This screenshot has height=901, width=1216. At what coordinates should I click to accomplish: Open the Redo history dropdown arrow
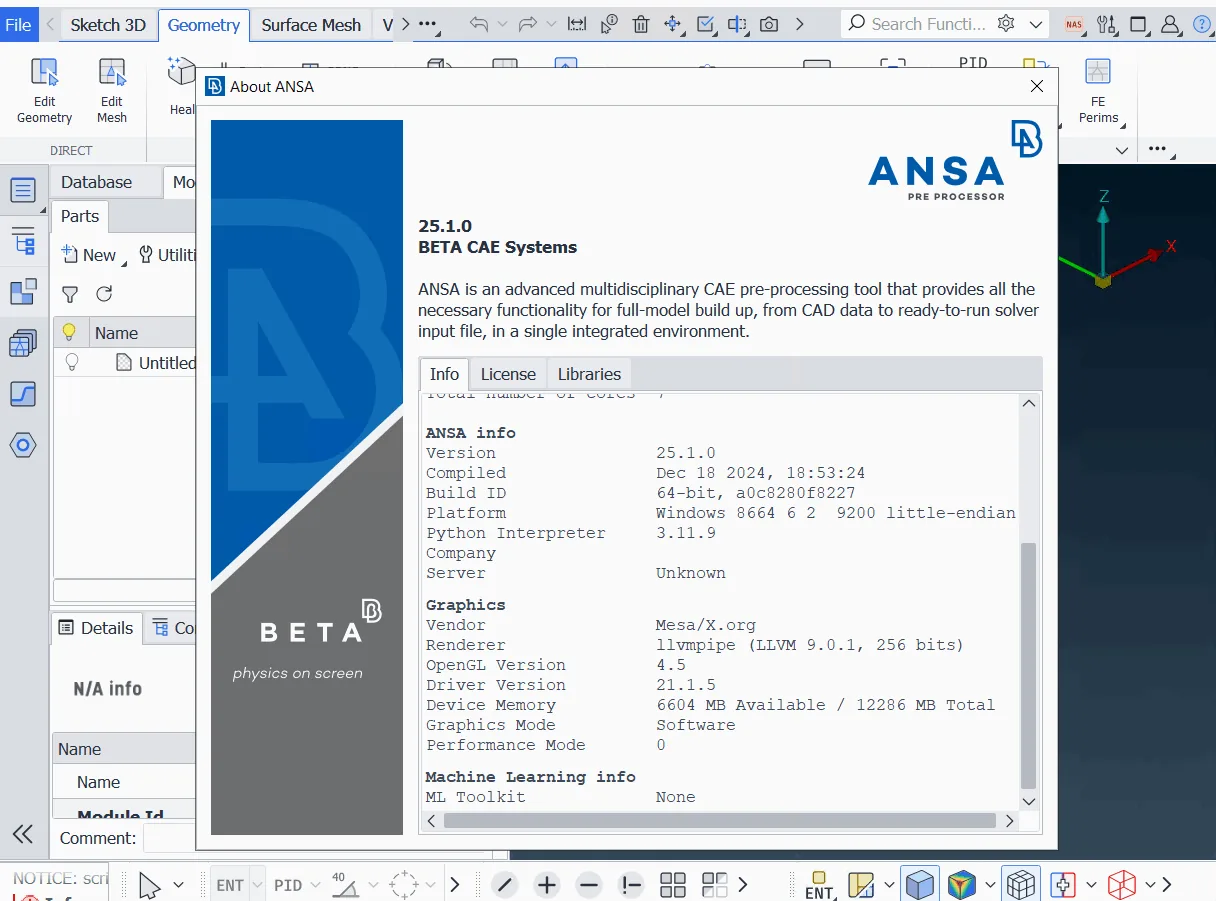[x=552, y=24]
